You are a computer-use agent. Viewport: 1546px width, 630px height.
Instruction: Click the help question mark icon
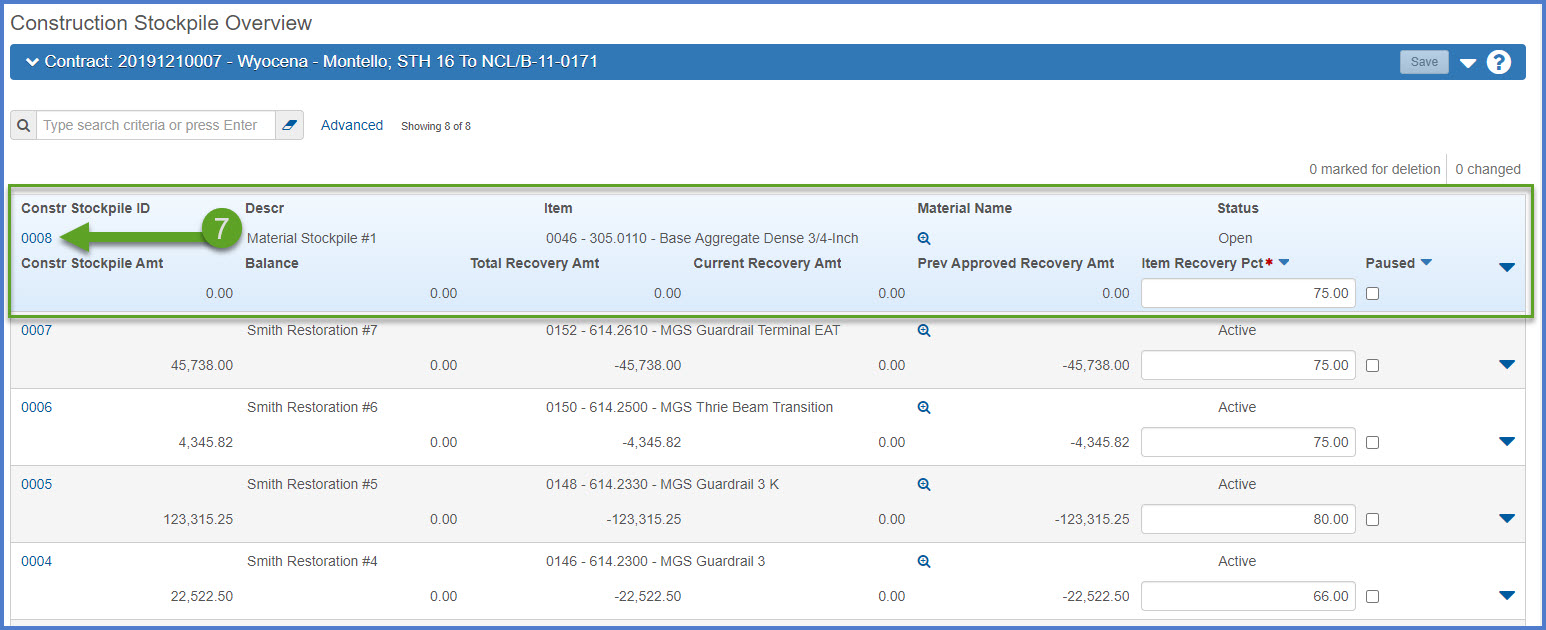coord(1498,62)
